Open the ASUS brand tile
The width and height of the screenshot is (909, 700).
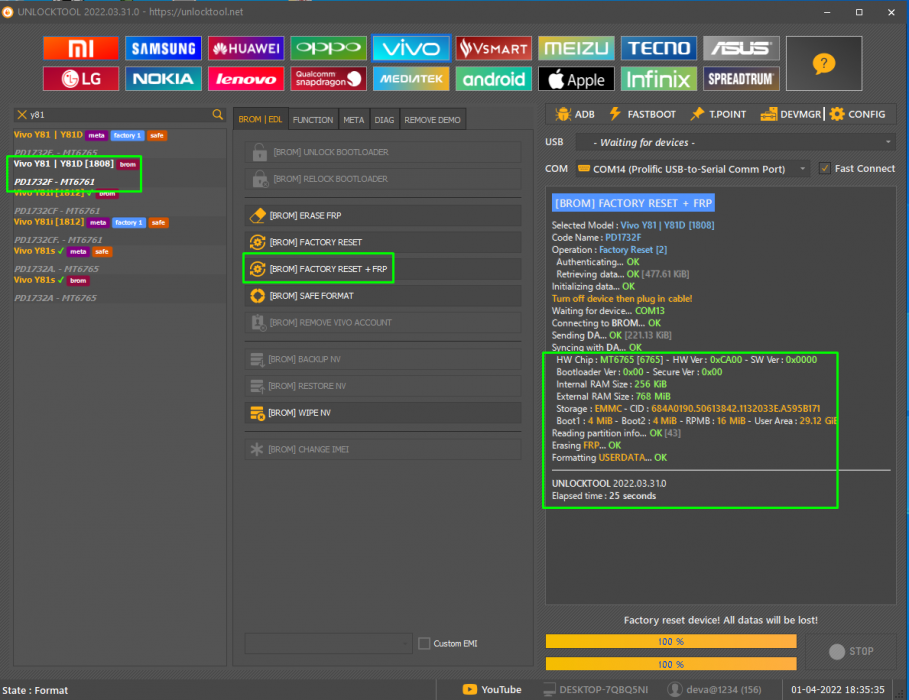coord(741,48)
